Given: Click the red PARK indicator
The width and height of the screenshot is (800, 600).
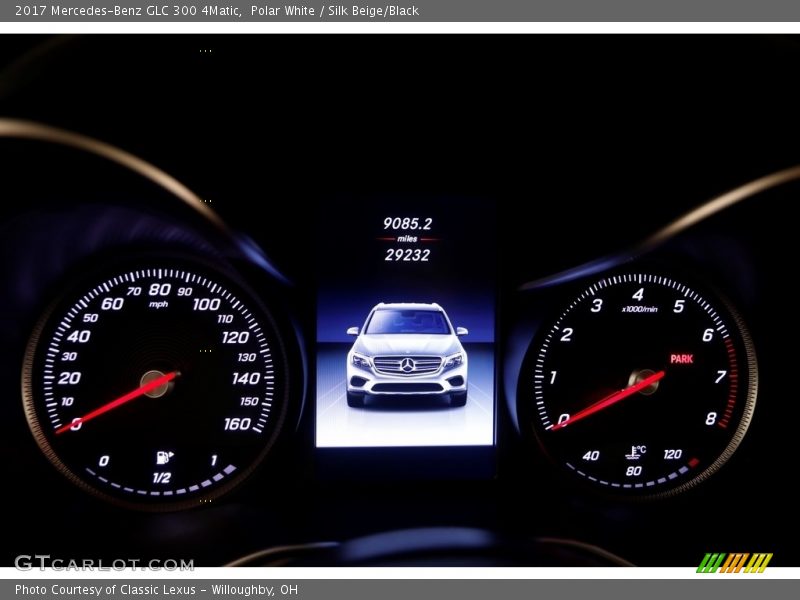Looking at the screenshot, I should pyautogui.click(x=682, y=359).
